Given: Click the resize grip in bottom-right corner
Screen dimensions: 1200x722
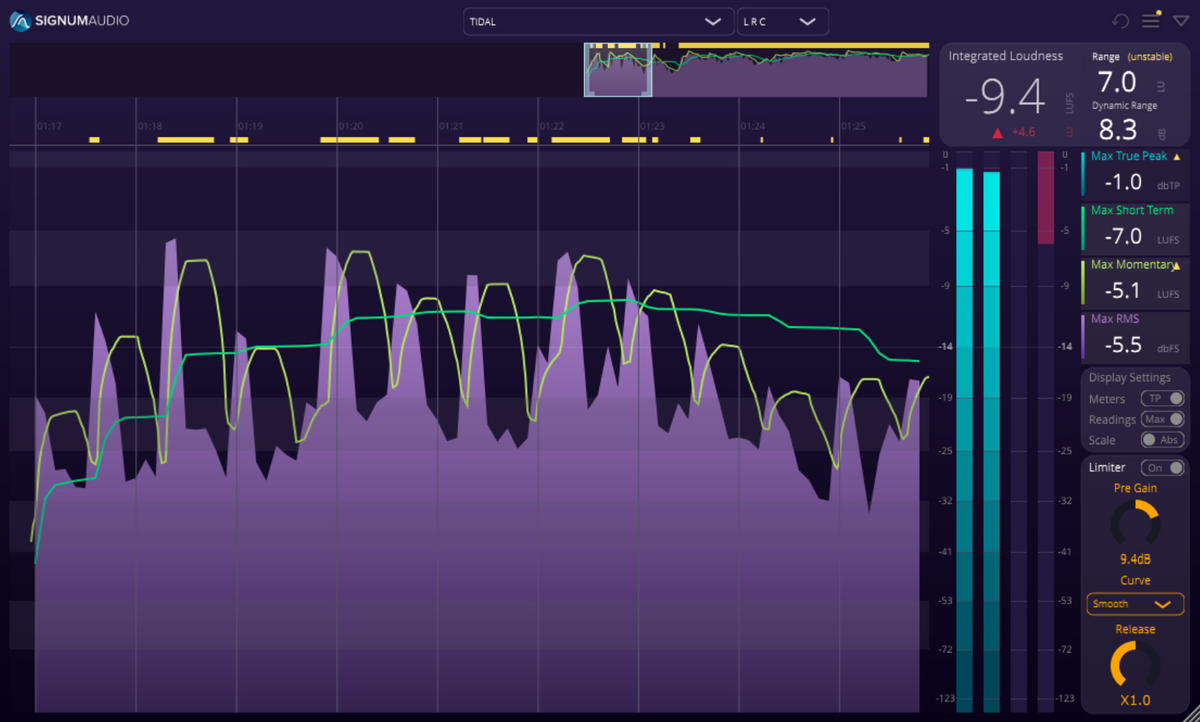Looking at the screenshot, I should tap(1191, 714).
